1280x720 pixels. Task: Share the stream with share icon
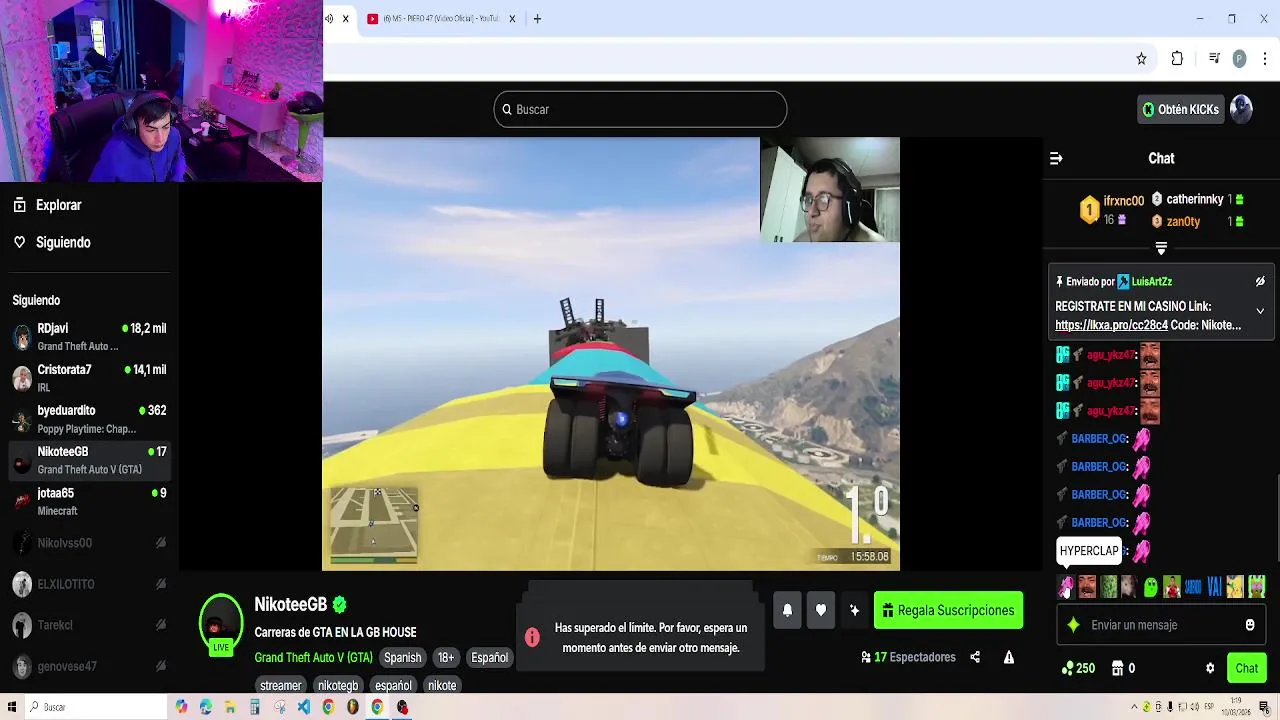point(975,657)
